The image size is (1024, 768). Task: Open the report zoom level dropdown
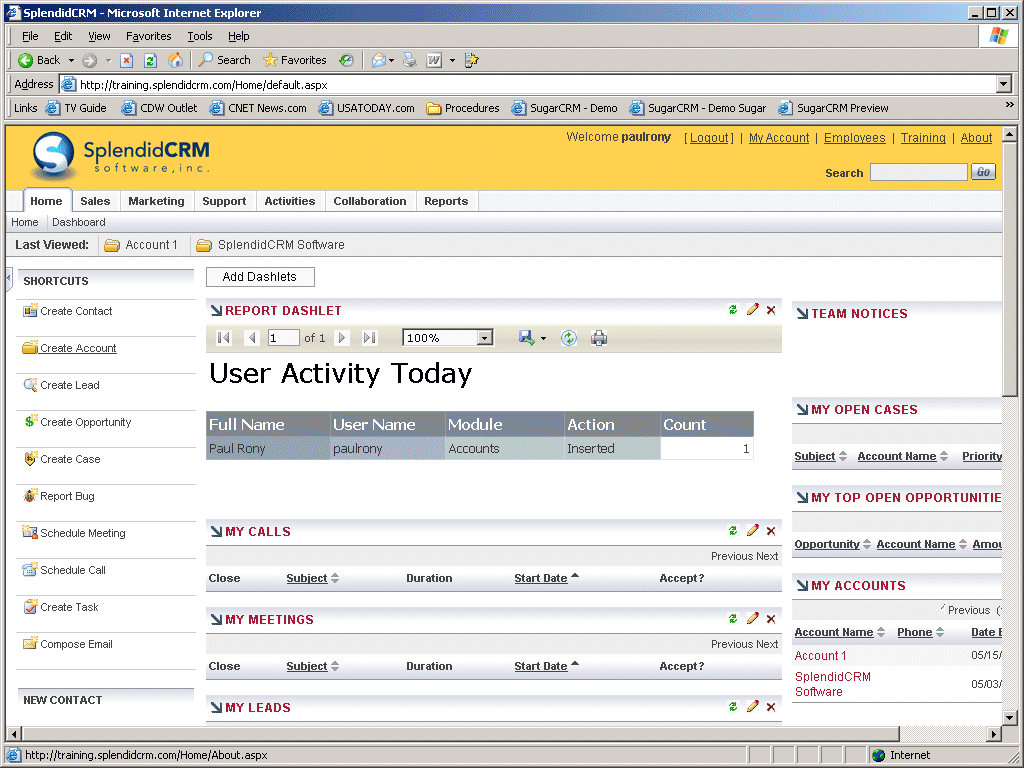485,338
